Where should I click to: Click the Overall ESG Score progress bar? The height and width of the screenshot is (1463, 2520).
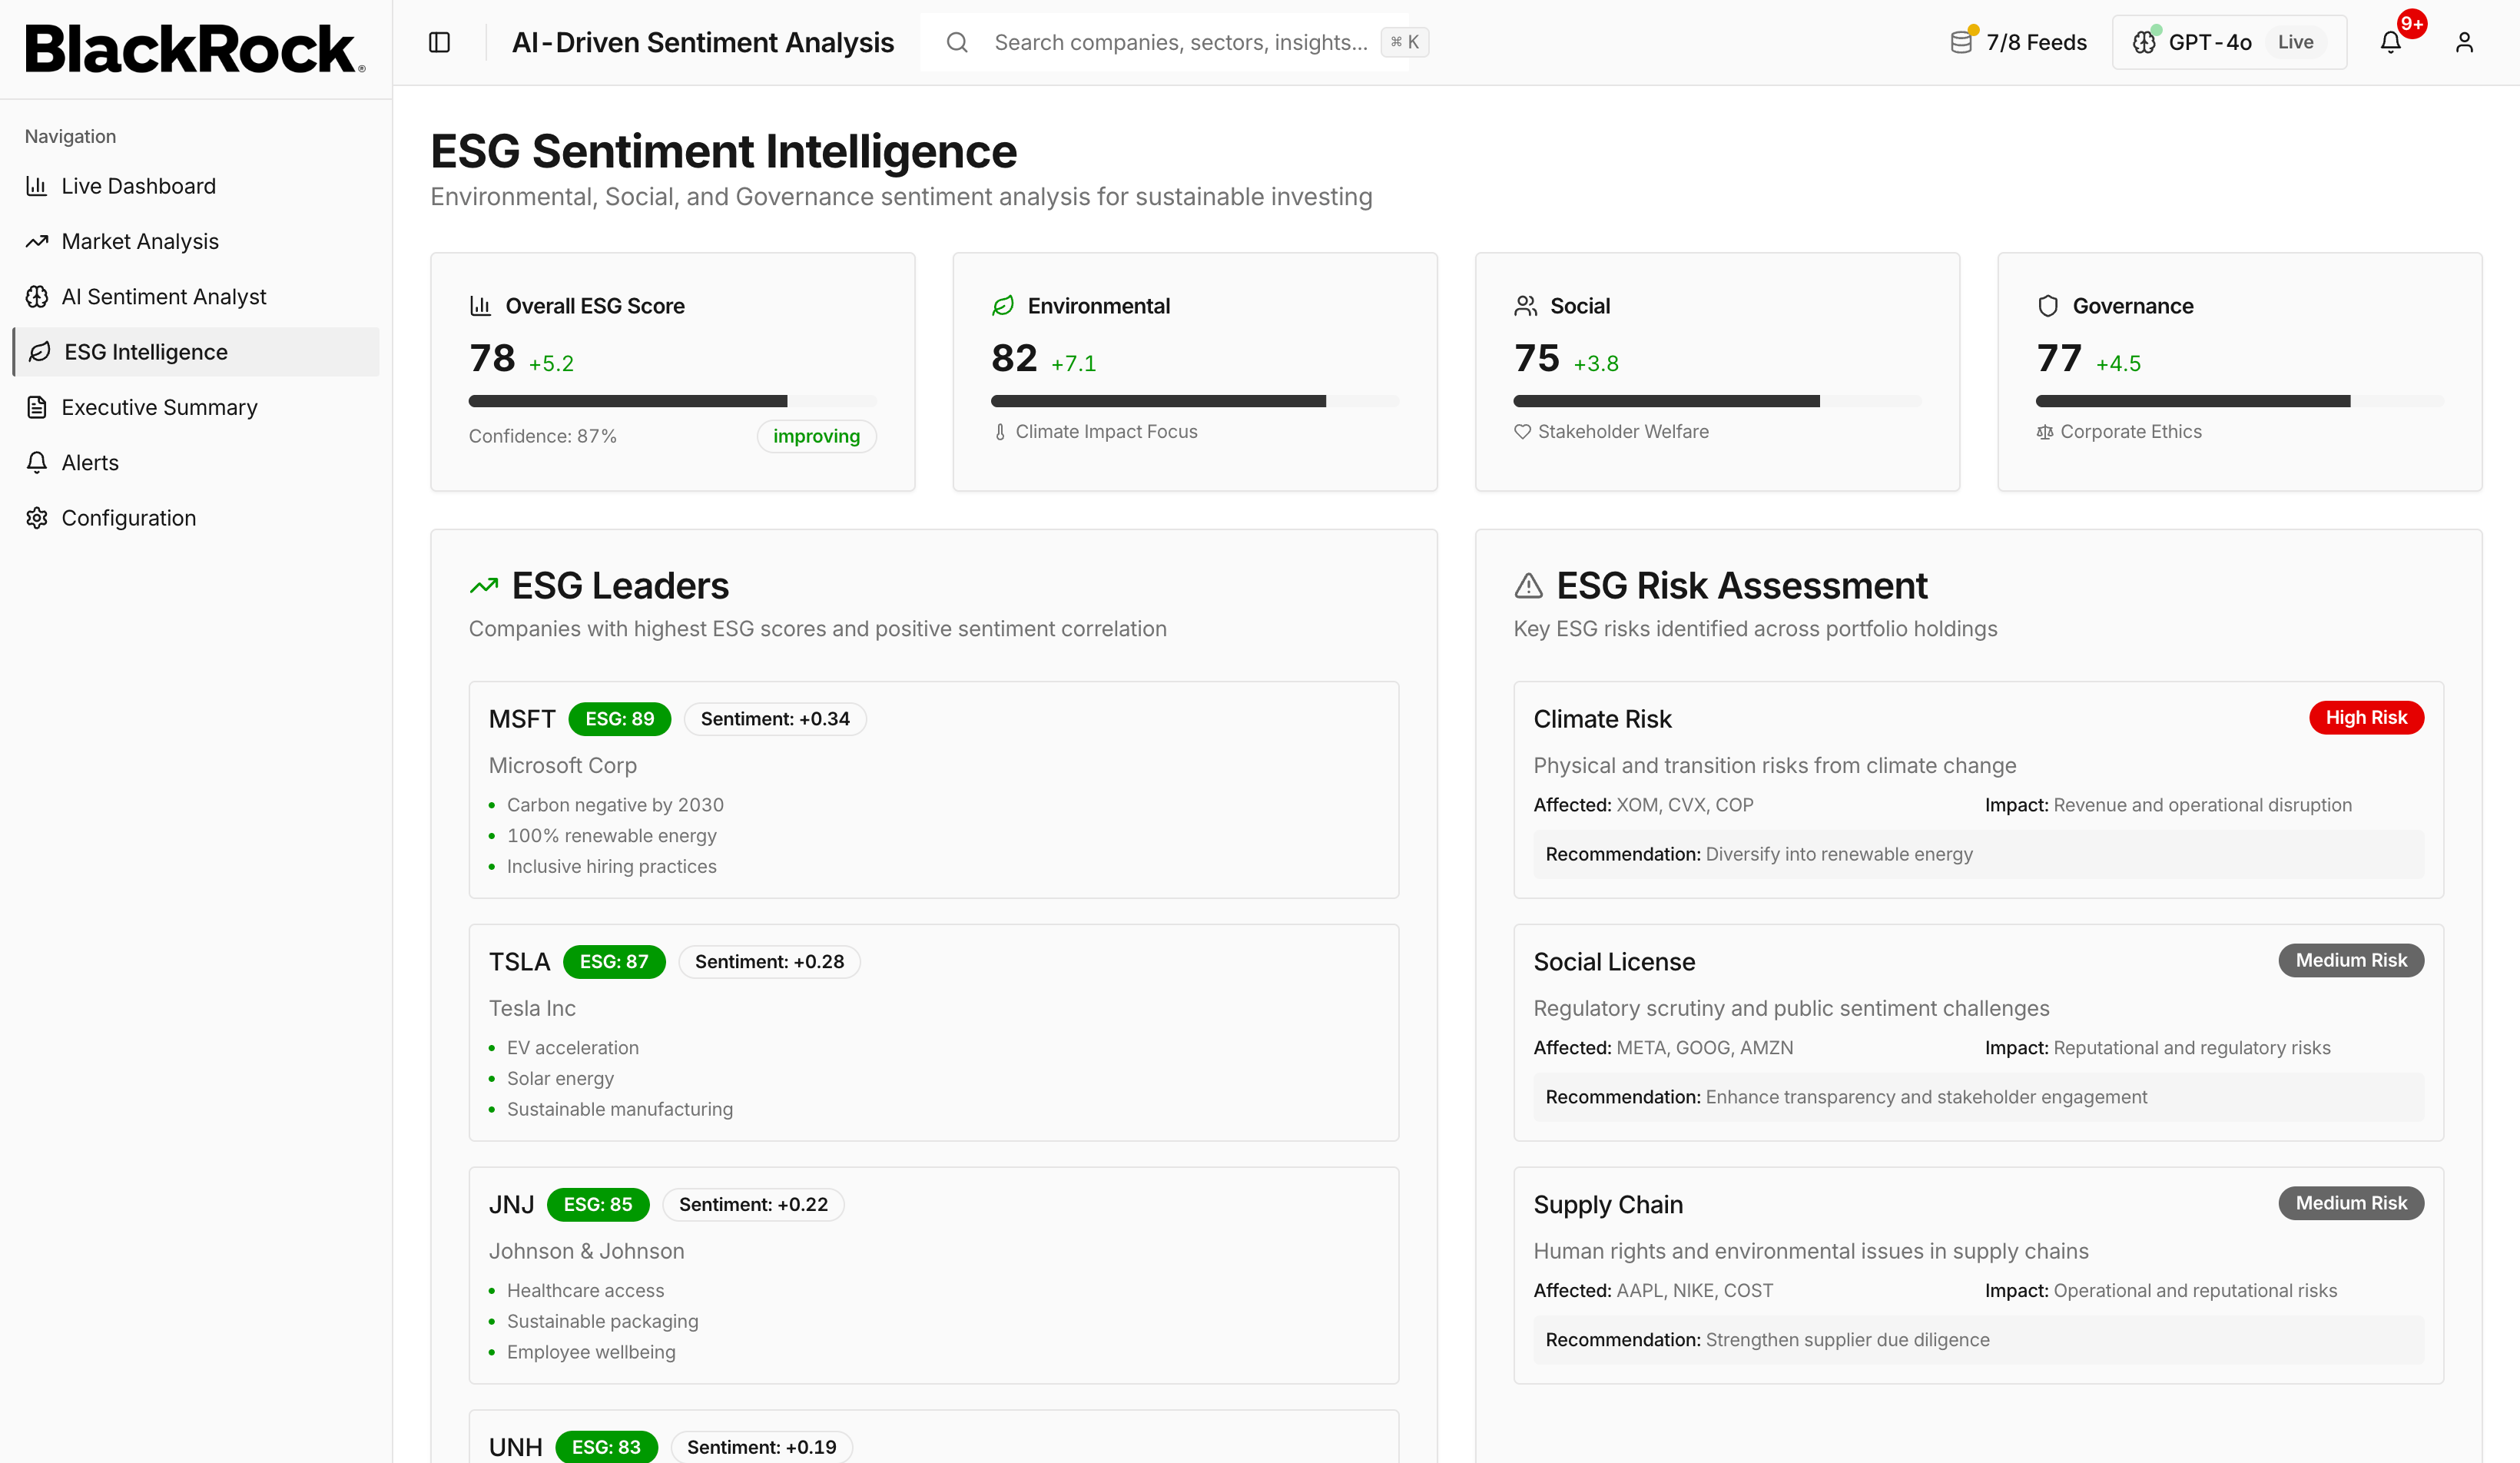(x=673, y=401)
